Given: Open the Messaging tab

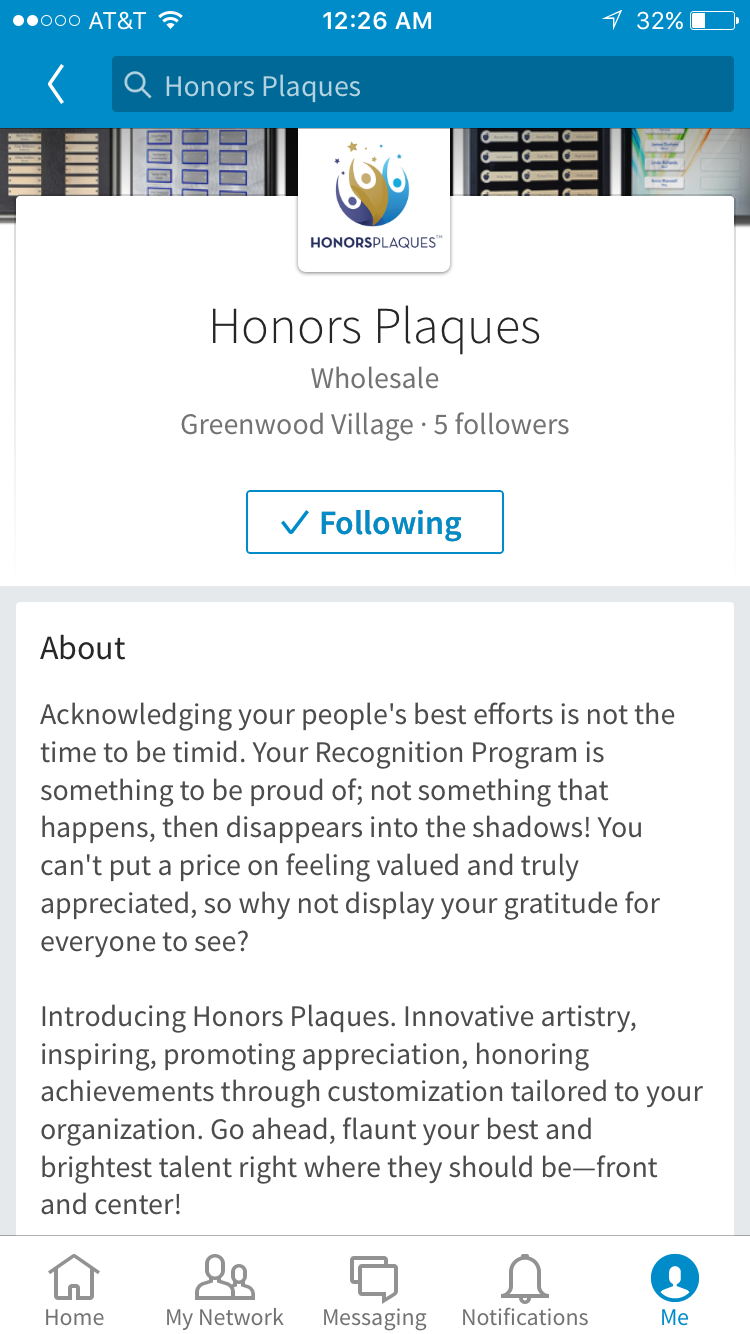Looking at the screenshot, I should 375,1290.
